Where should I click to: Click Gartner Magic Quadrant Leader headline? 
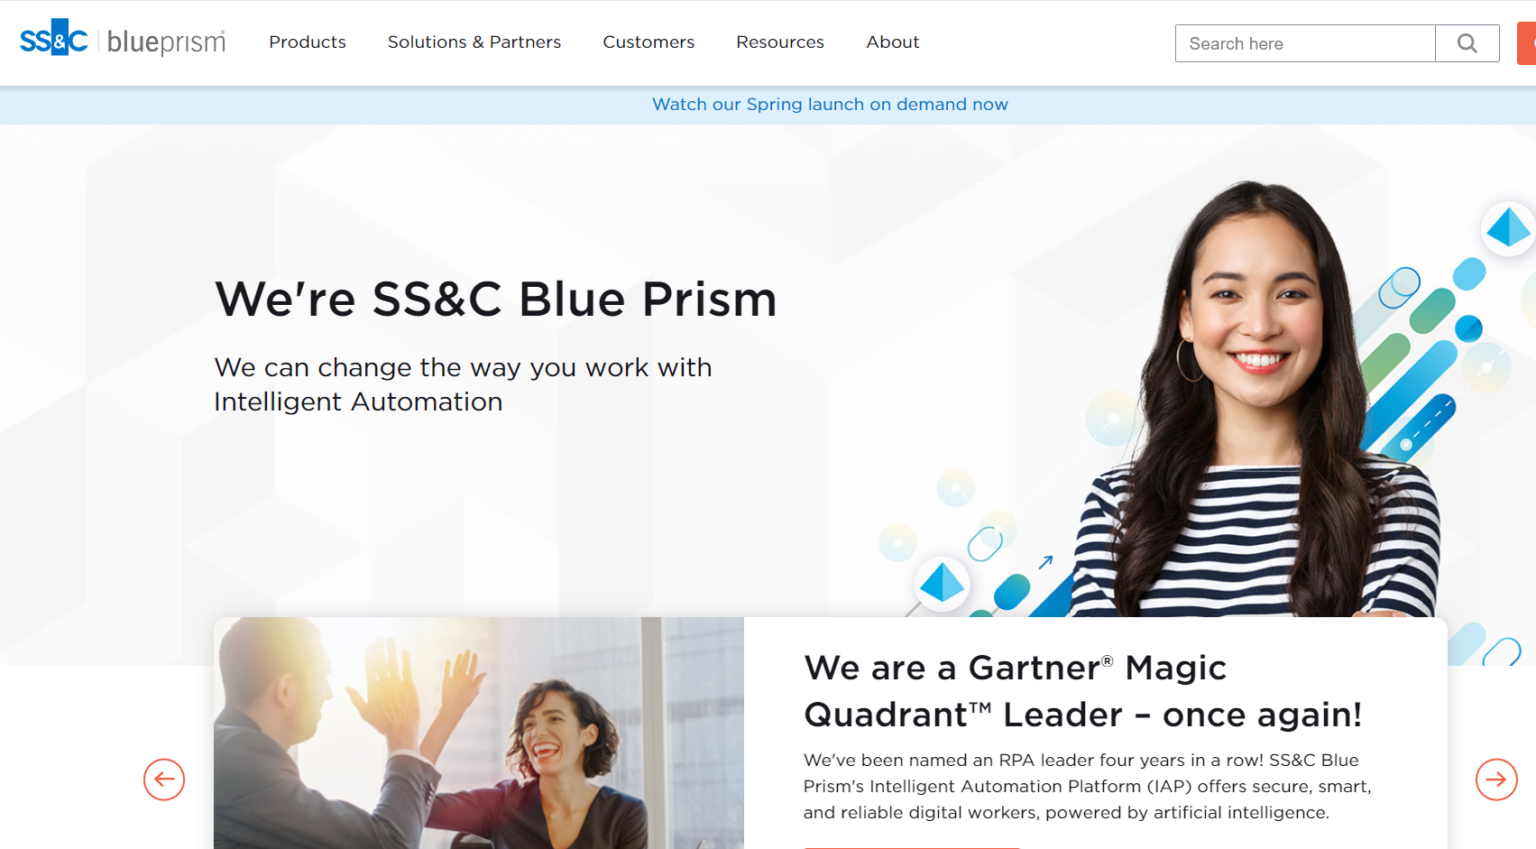(x=1083, y=691)
